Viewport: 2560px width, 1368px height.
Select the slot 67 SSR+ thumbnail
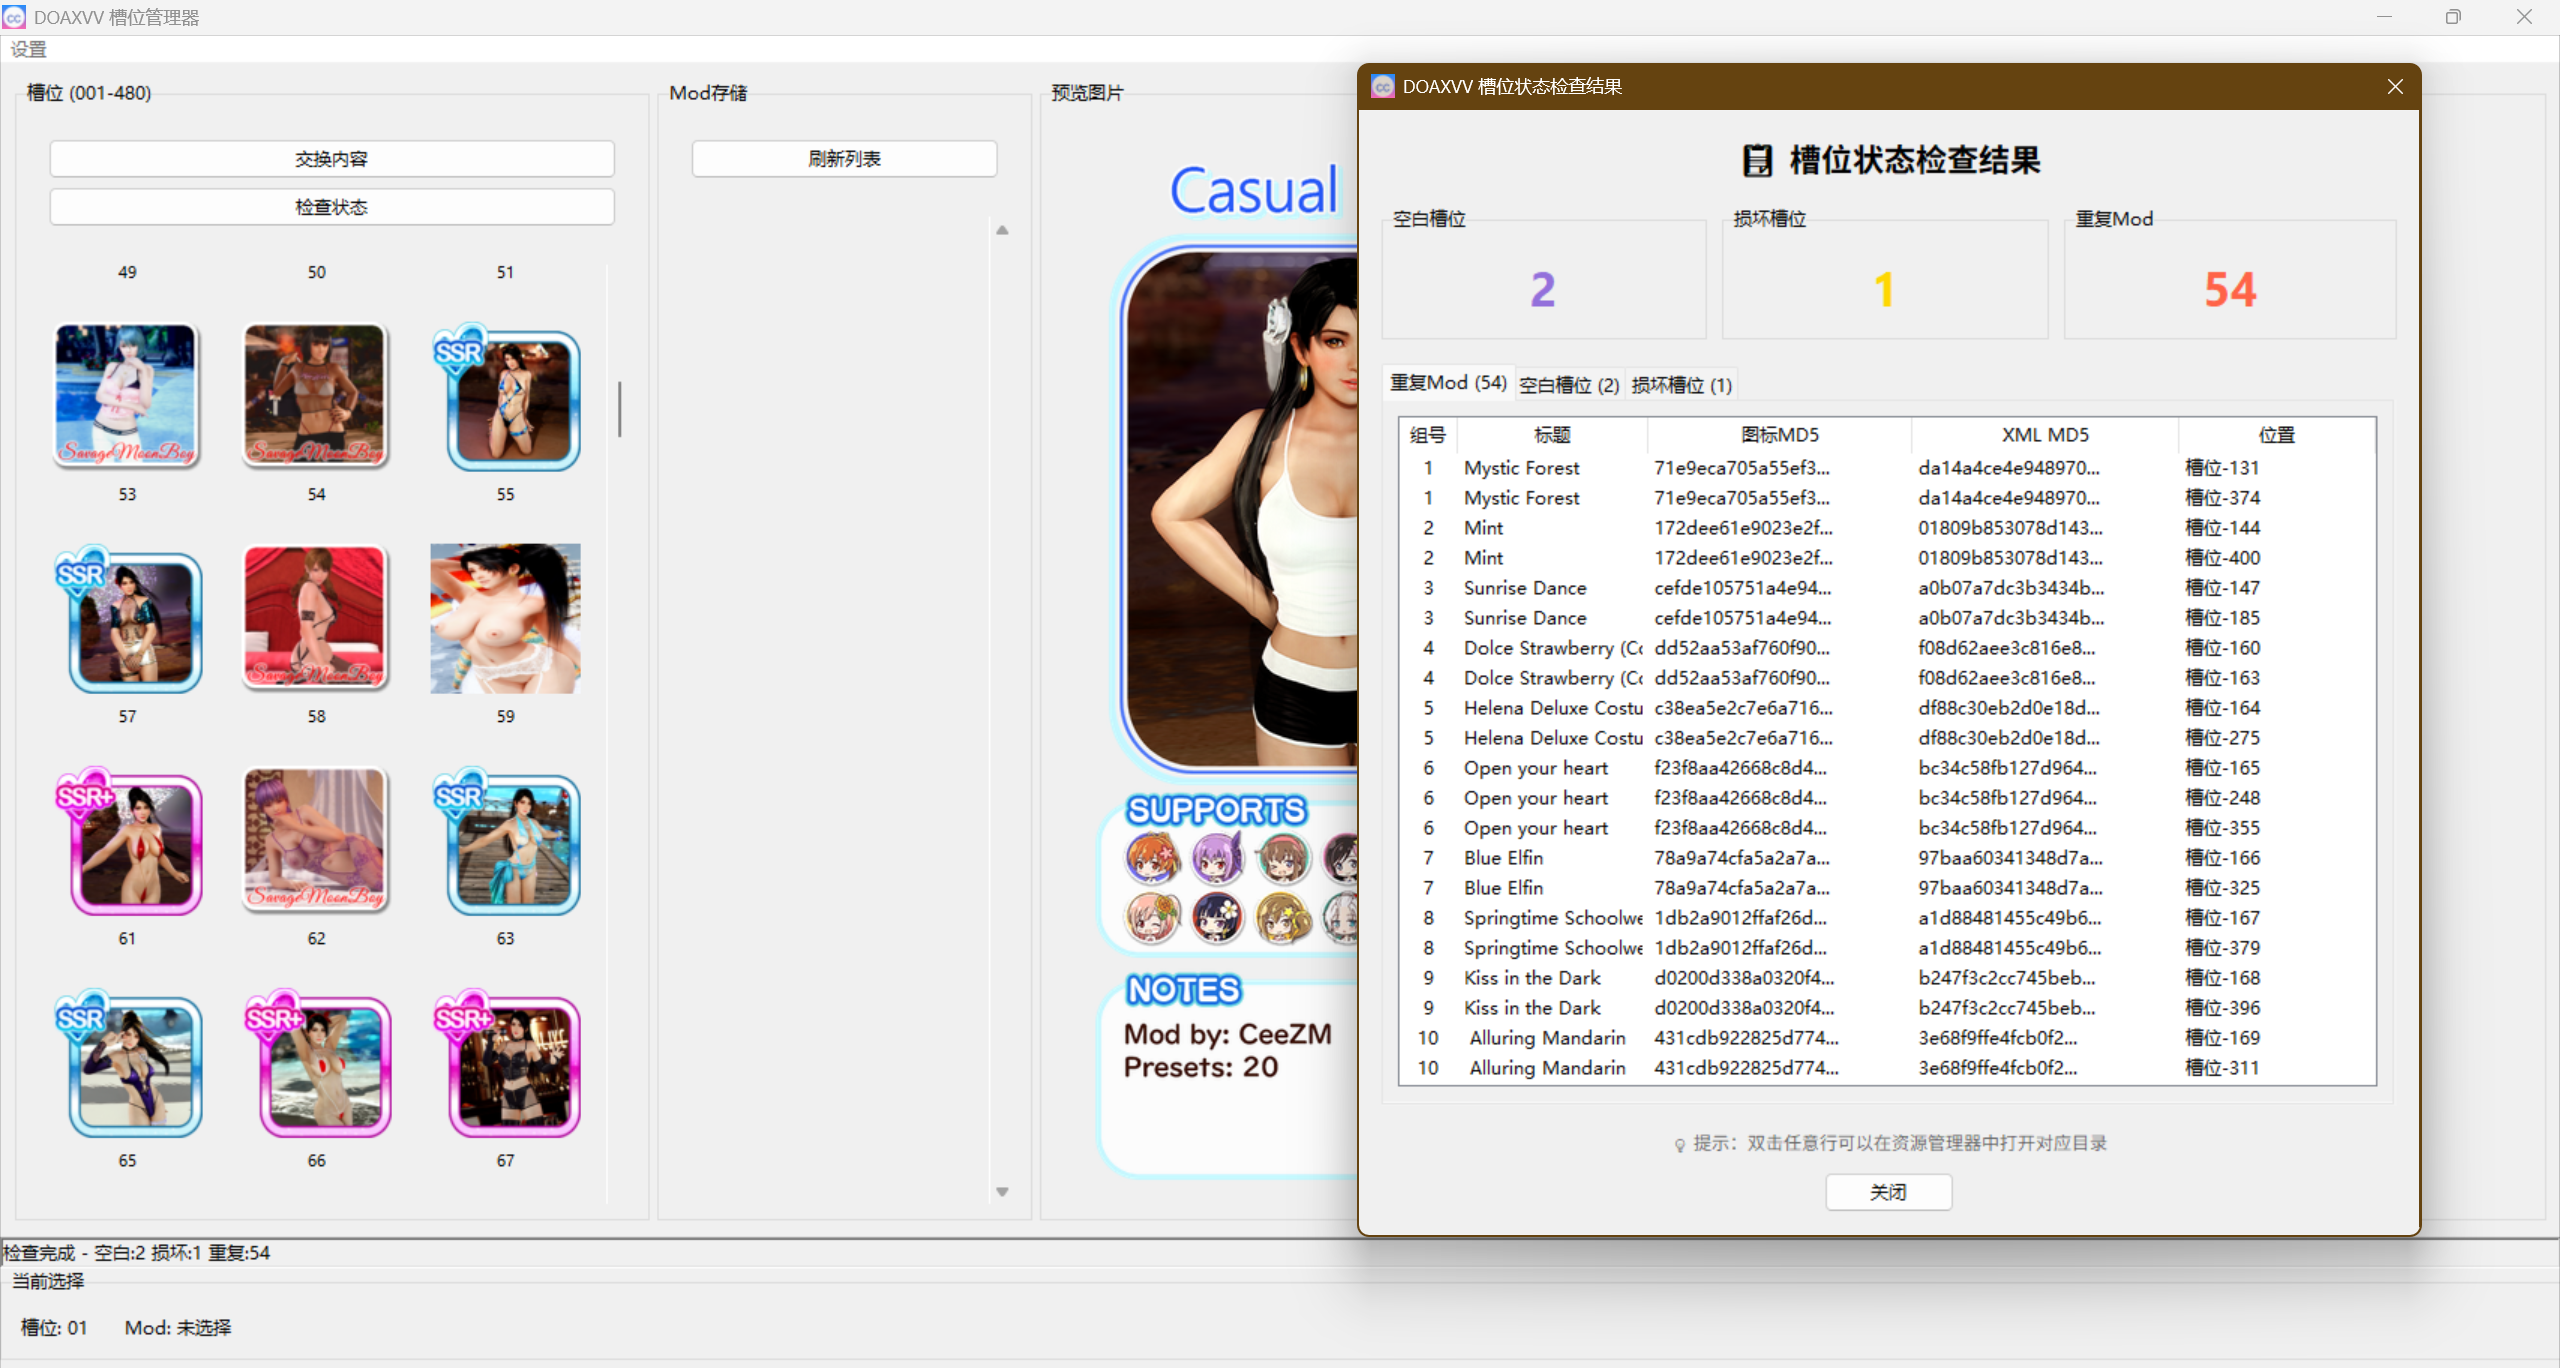[x=506, y=1063]
